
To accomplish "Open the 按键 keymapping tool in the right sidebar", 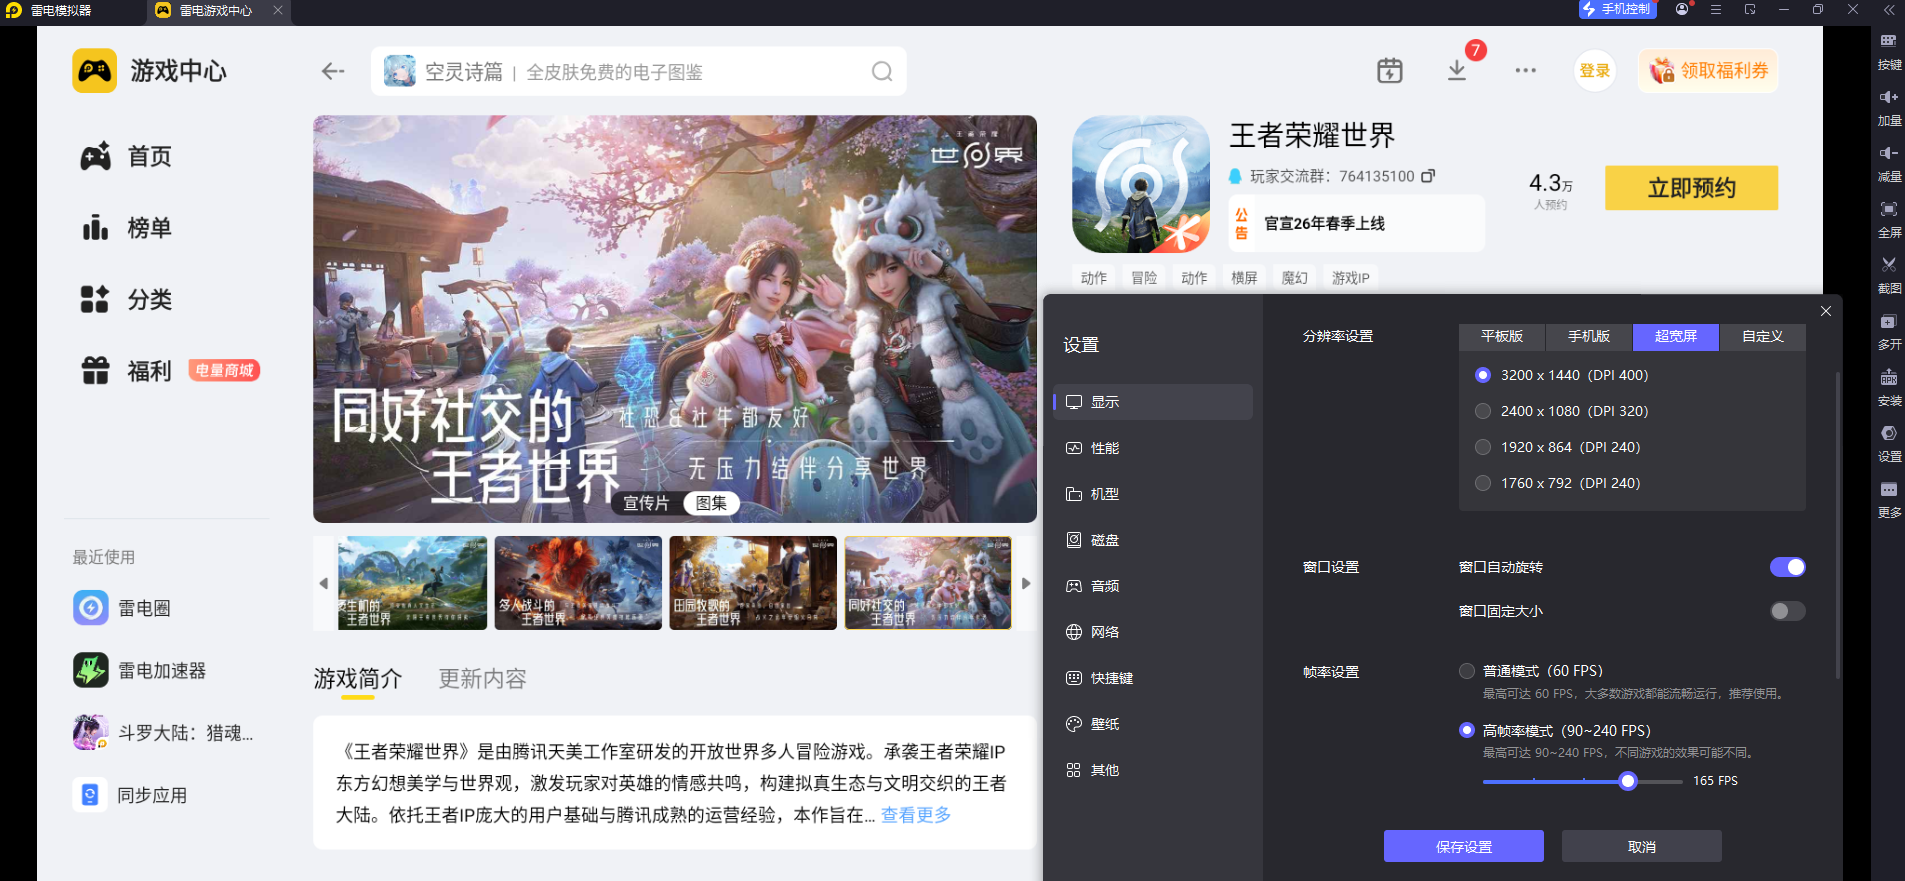I will click(x=1889, y=52).
